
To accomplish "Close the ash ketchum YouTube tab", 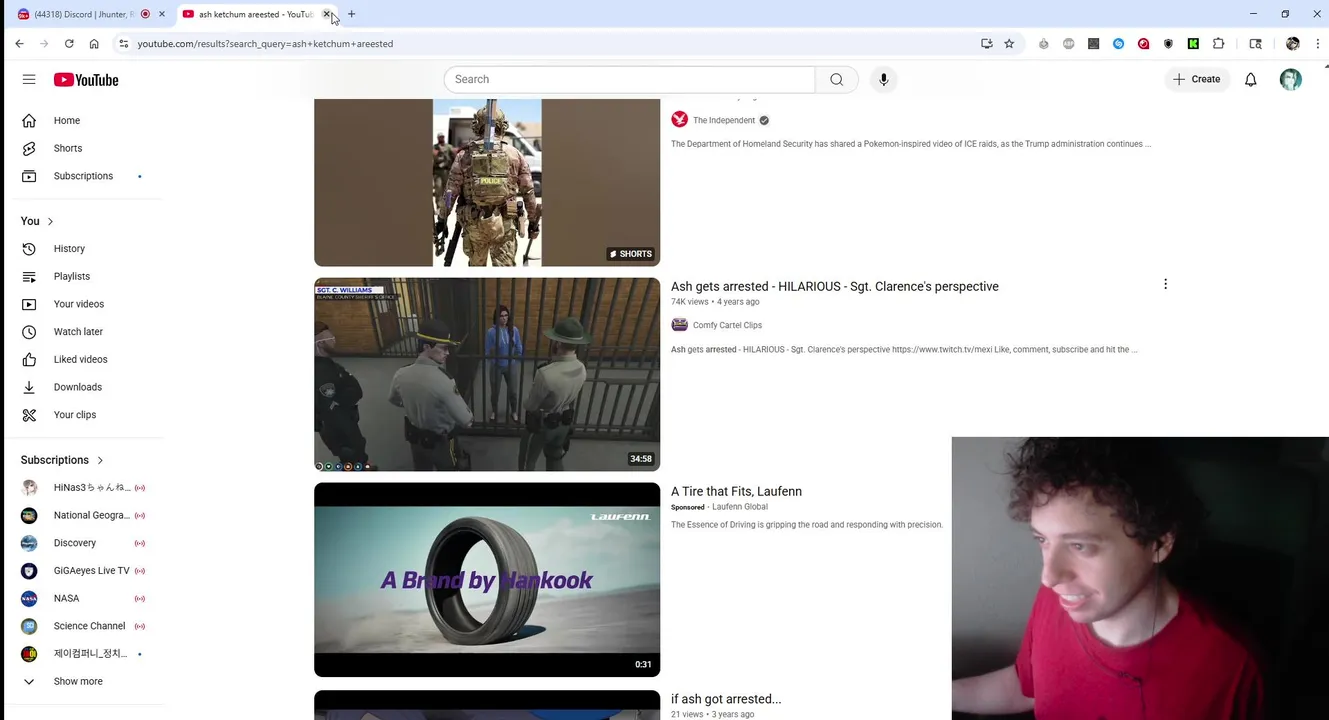I will pos(327,14).
